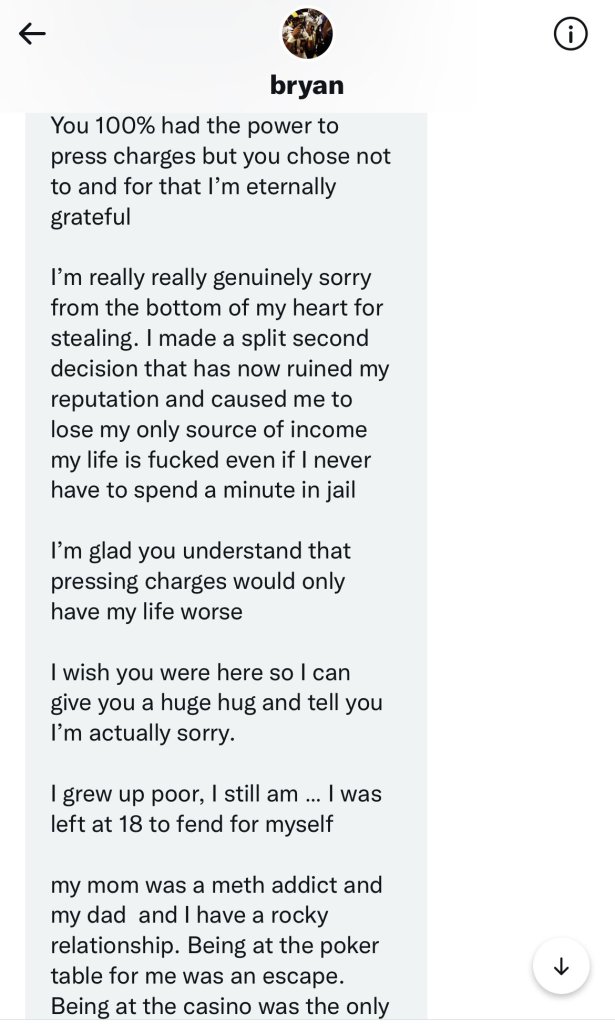Click the line "my mom was a meth addict and"
Screen dimensions: 615x1024
pos(216,885)
